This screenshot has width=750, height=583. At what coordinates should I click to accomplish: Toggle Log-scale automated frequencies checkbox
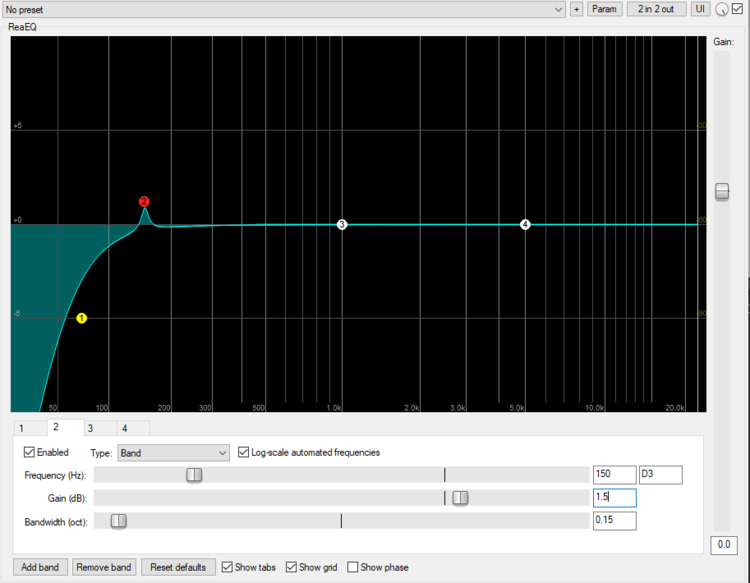(243, 452)
